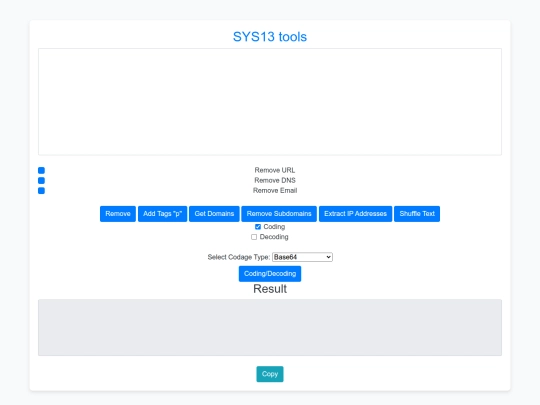Screen dimensions: 540x405
Task: Check the Decoding checkbox
Action: (x=254, y=237)
